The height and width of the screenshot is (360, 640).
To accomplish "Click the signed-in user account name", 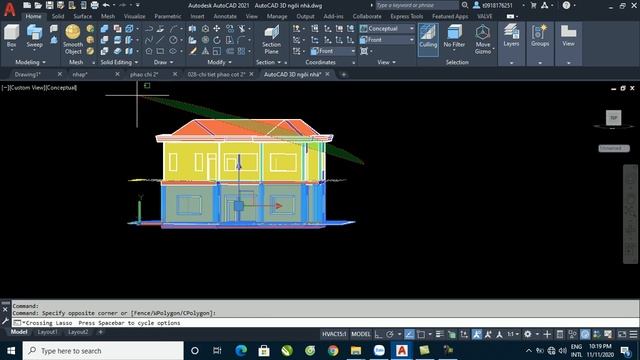I will (497, 5).
